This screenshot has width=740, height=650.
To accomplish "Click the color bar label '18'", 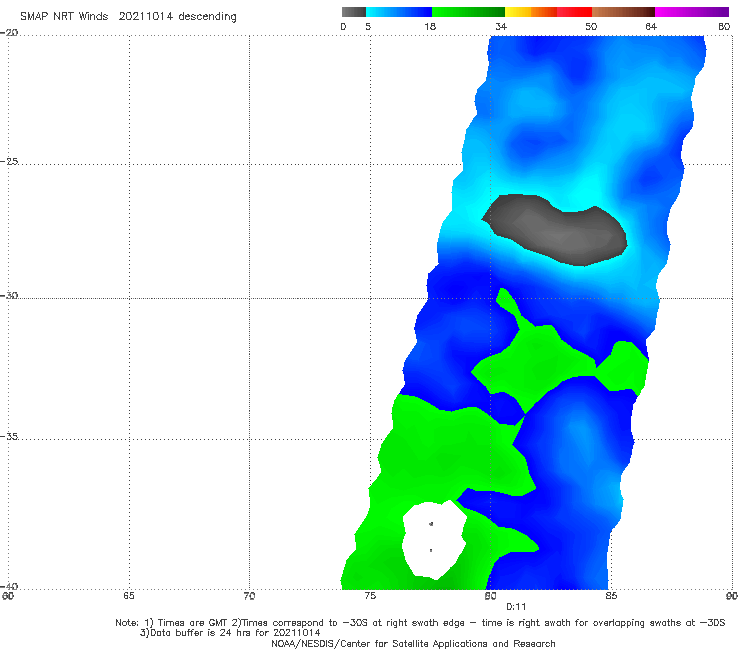I will click(430, 26).
